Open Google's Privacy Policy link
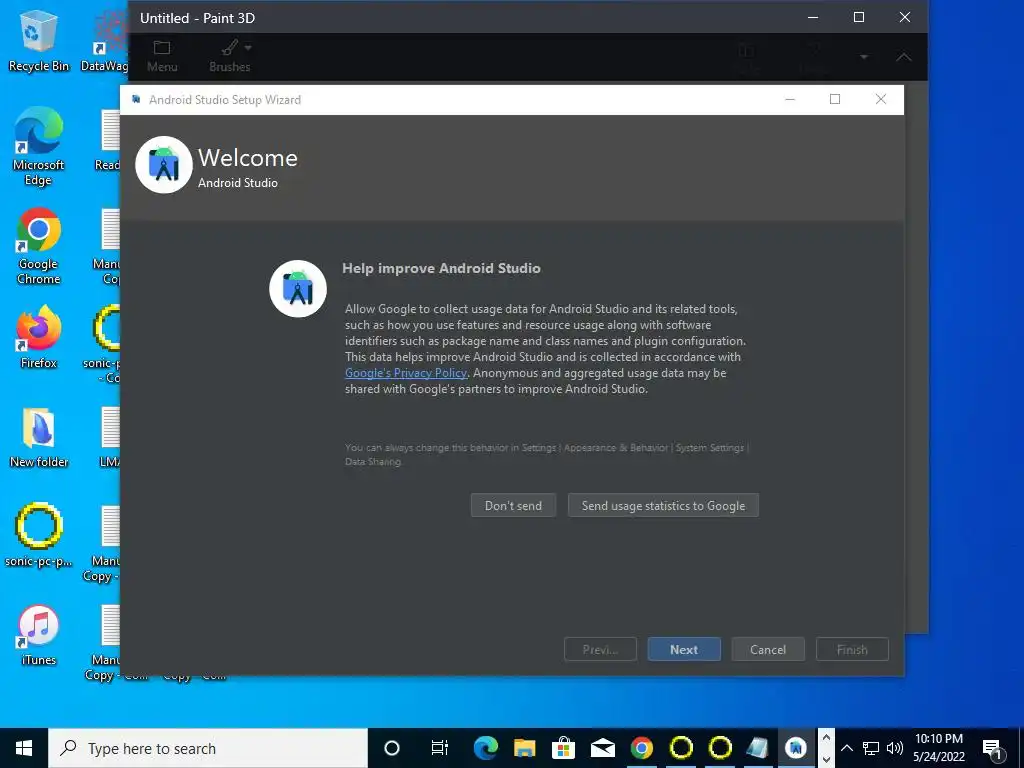 406,373
